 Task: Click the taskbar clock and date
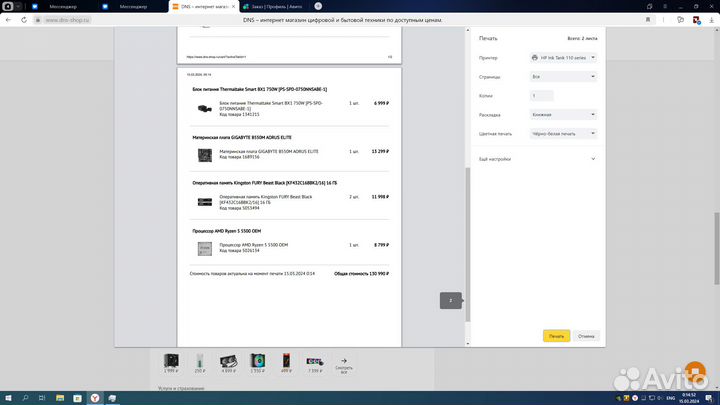click(689, 398)
